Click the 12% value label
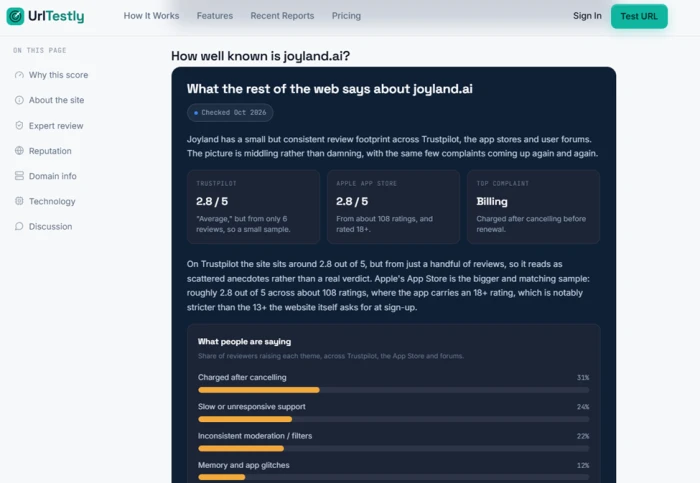700x483 pixels. [583, 465]
